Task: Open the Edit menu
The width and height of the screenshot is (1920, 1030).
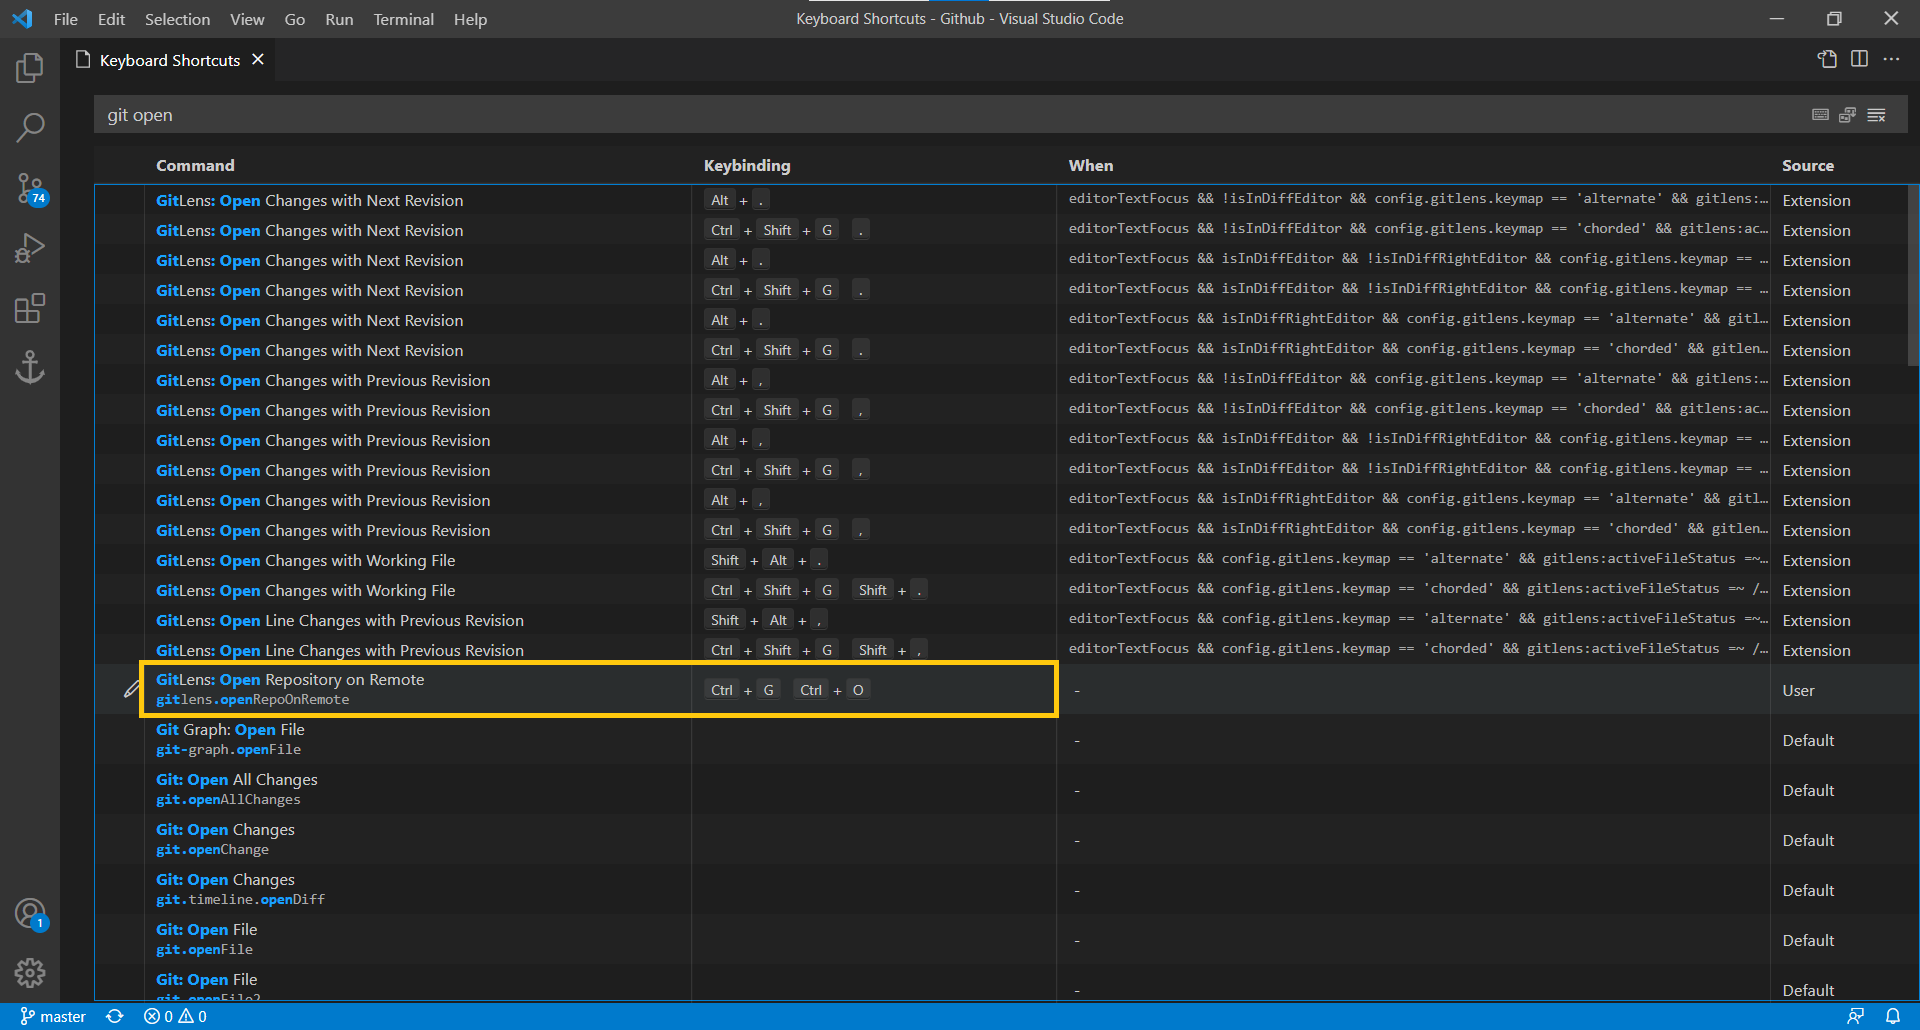Action: click(x=111, y=19)
